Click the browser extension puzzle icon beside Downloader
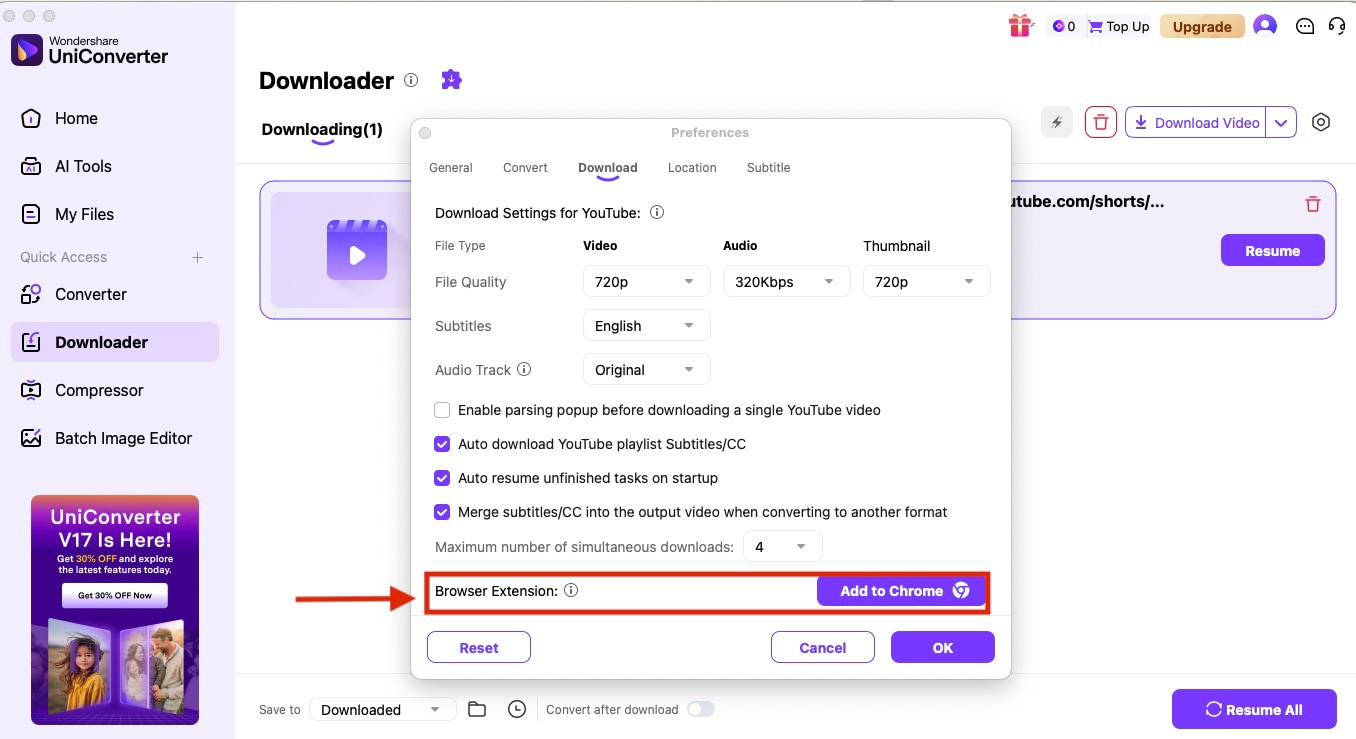Viewport: 1356px width, 739px height. [x=451, y=79]
